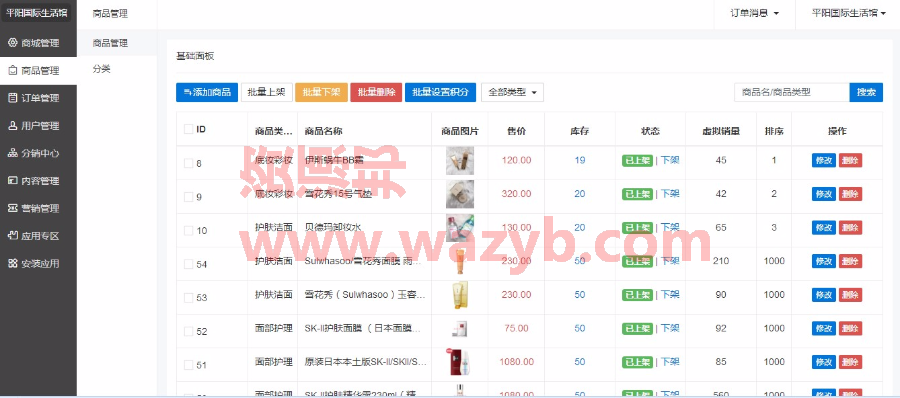Click 删除 for product ID 51
Viewport: 900px width, 398px height.
[x=850, y=362]
